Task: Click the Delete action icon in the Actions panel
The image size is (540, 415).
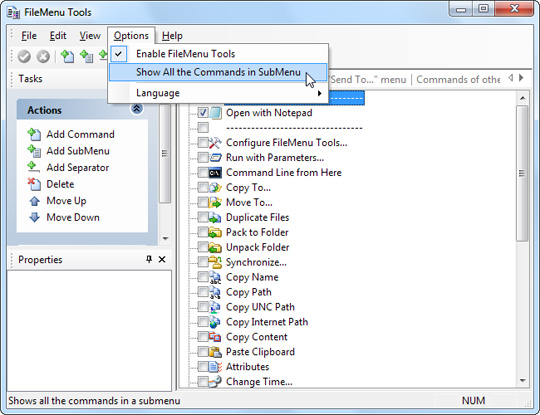Action: [x=34, y=184]
